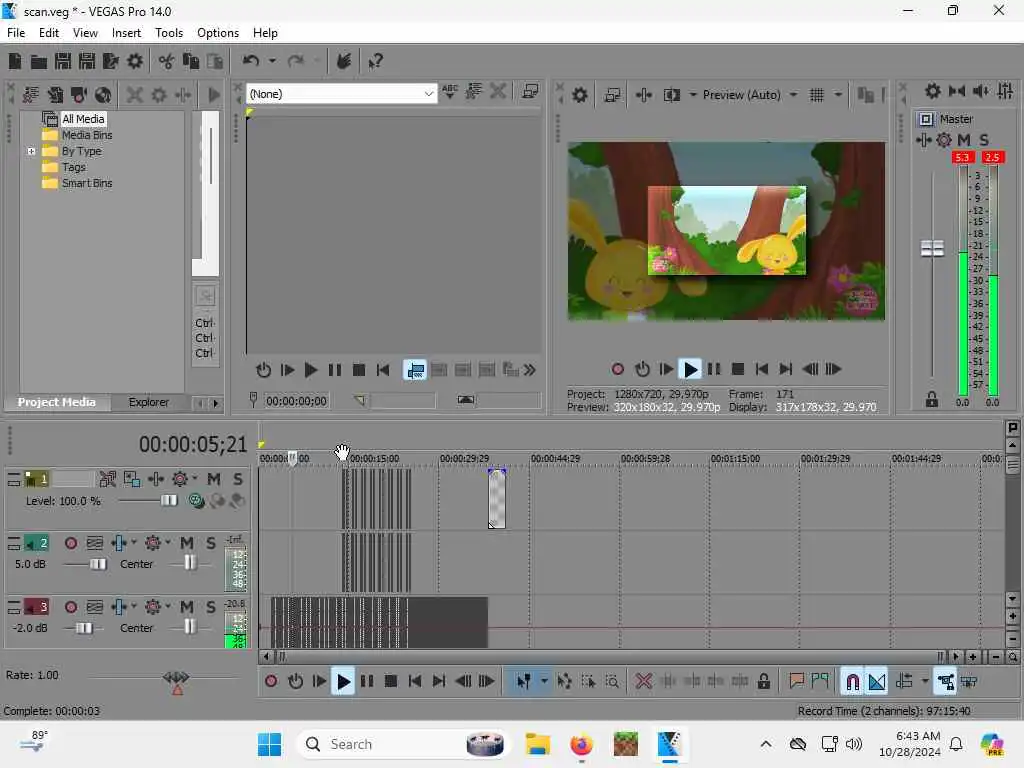
Task: Open project properties gear in main toolbar
Action: click(x=135, y=61)
